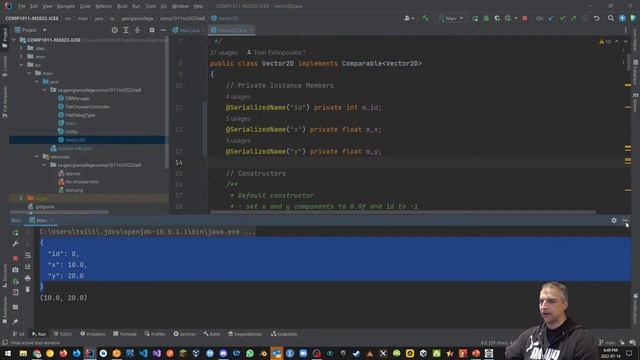Click the wrench icon in Run panel

pyautogui.click(x=16, y=244)
